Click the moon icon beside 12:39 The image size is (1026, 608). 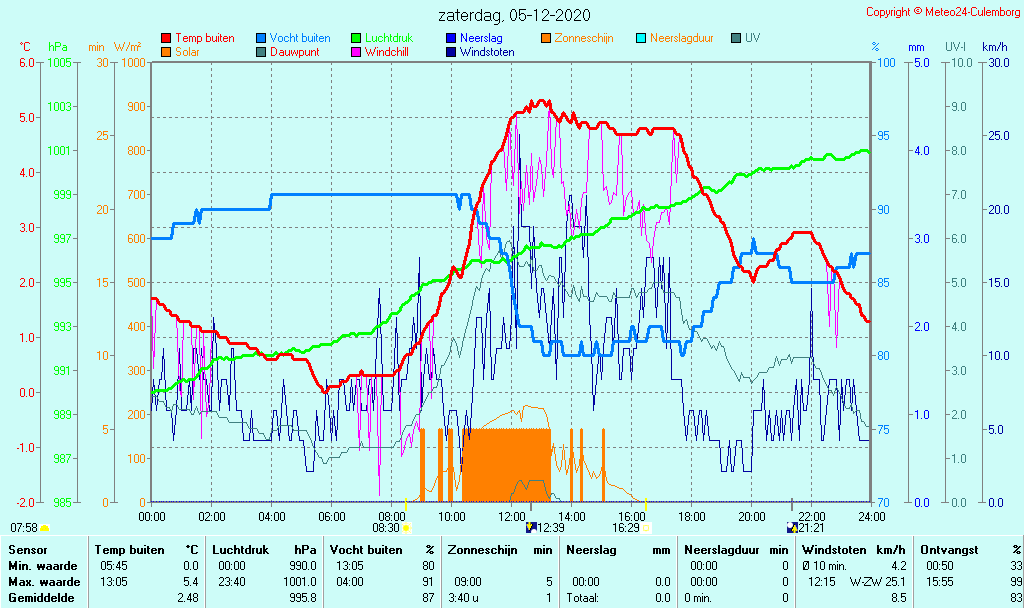[x=530, y=527]
